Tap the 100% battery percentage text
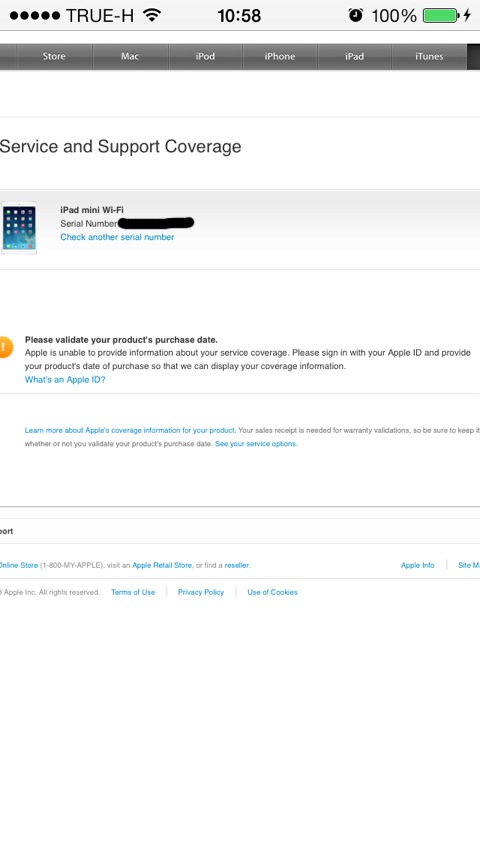 click(394, 16)
